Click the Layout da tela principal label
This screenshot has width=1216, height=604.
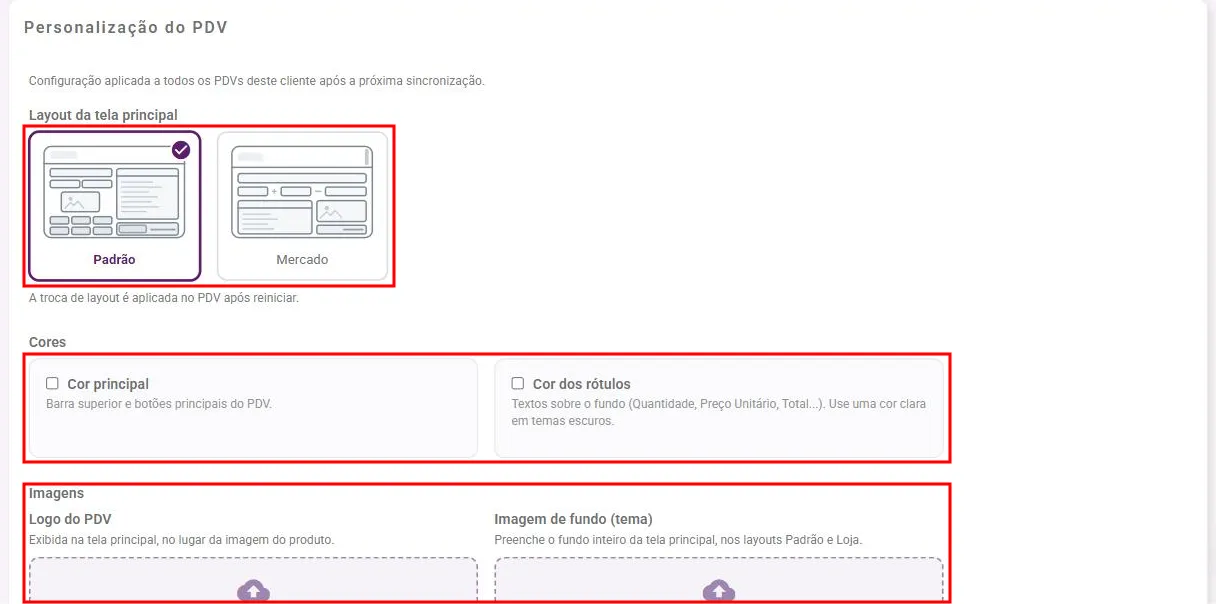pyautogui.click(x=103, y=115)
